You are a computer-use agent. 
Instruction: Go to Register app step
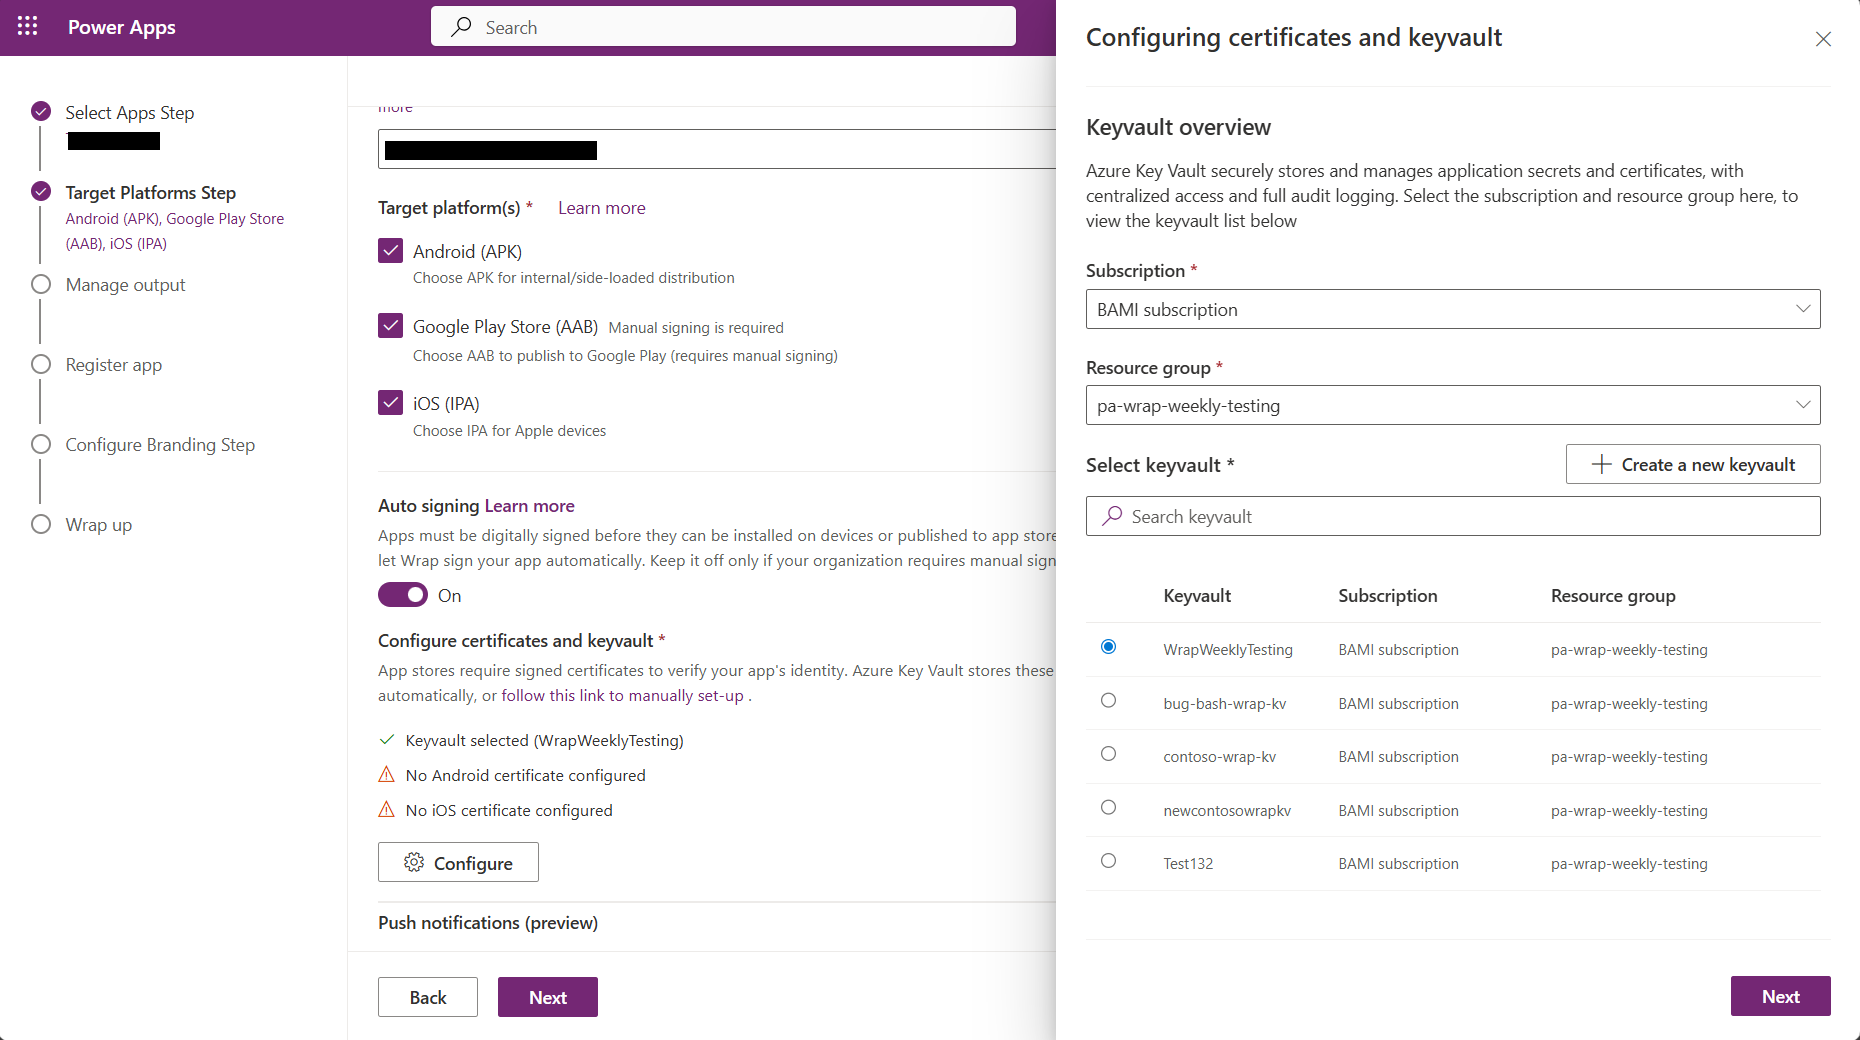click(114, 365)
